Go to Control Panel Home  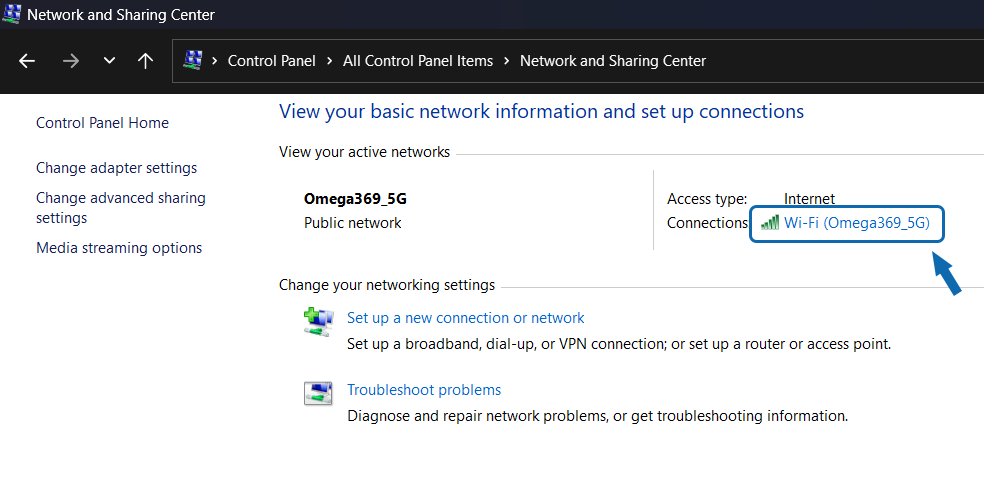click(x=102, y=123)
